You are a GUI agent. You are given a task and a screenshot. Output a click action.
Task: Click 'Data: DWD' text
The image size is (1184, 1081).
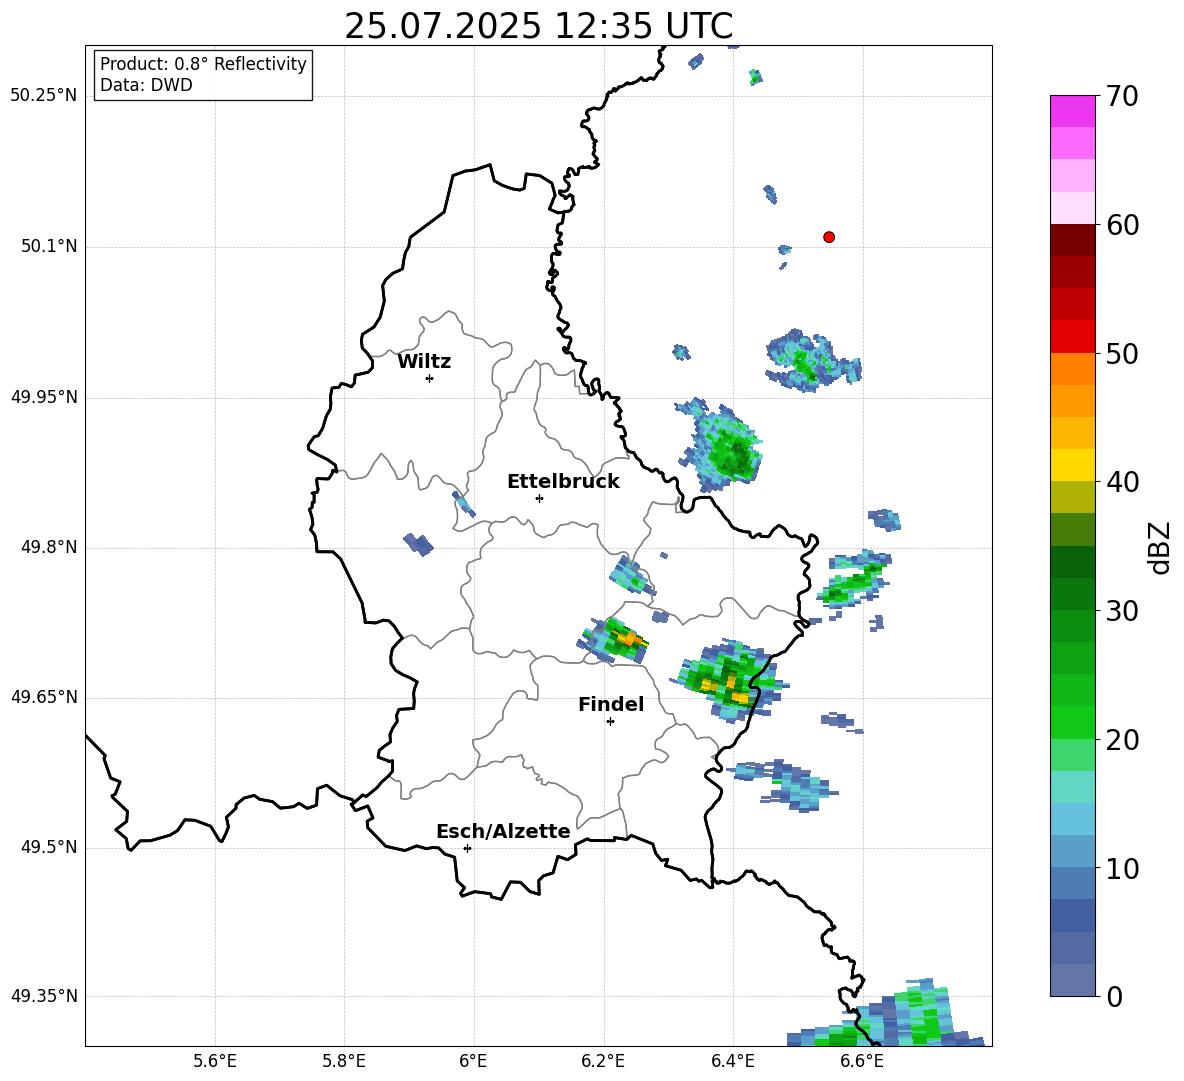tap(146, 85)
